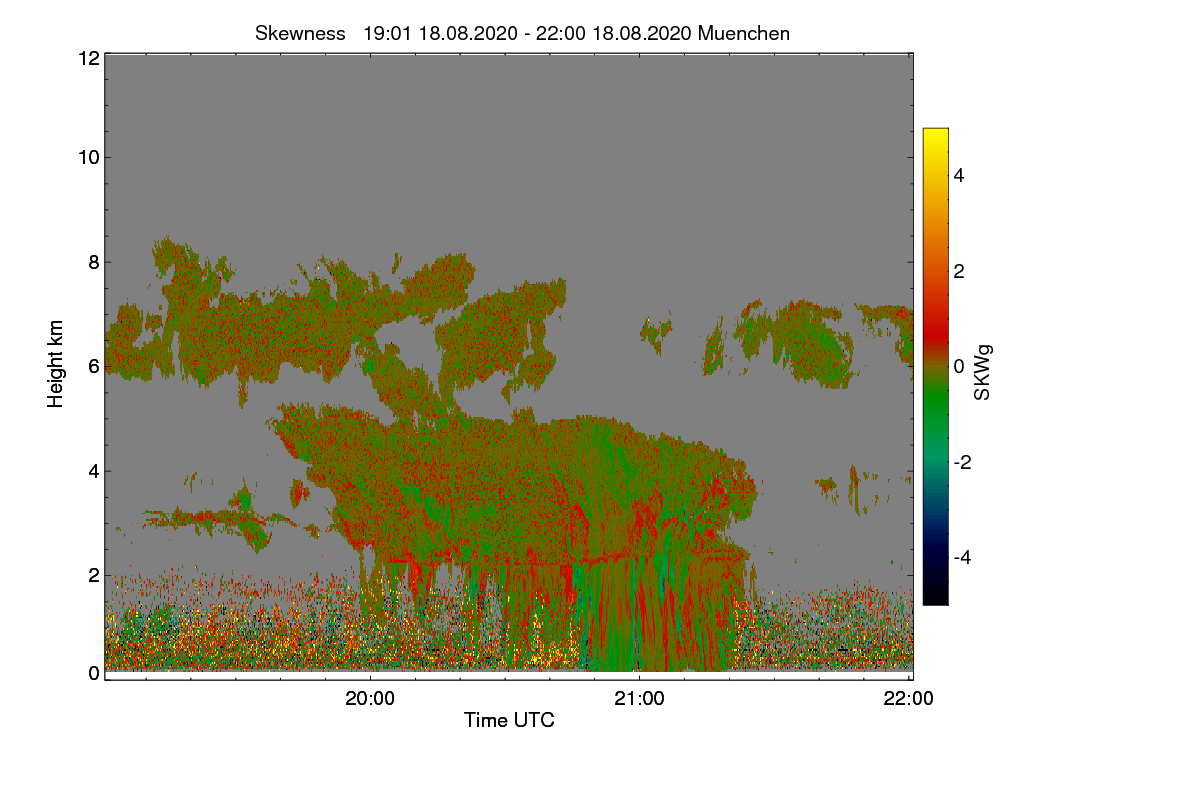Click the '8' height tick label
Image resolution: width=1200 pixels, height=800 pixels.
[x=93, y=262]
